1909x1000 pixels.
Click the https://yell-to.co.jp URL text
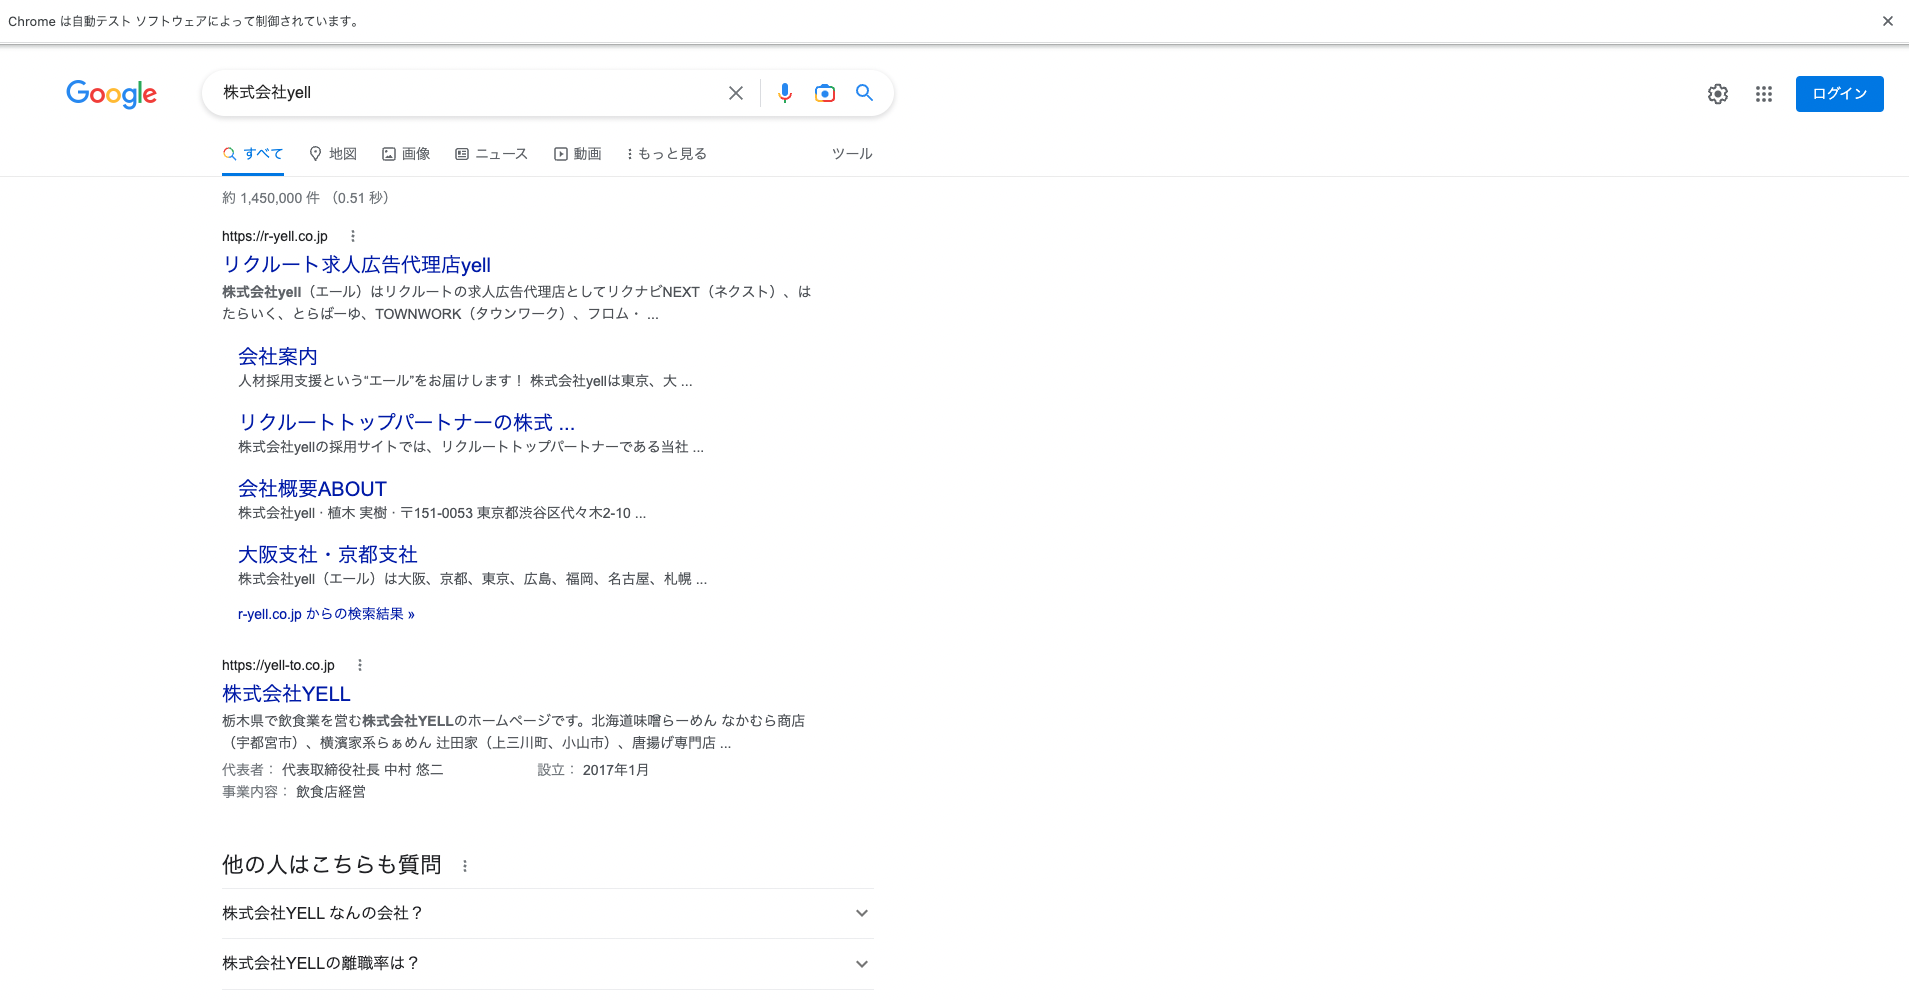click(278, 665)
